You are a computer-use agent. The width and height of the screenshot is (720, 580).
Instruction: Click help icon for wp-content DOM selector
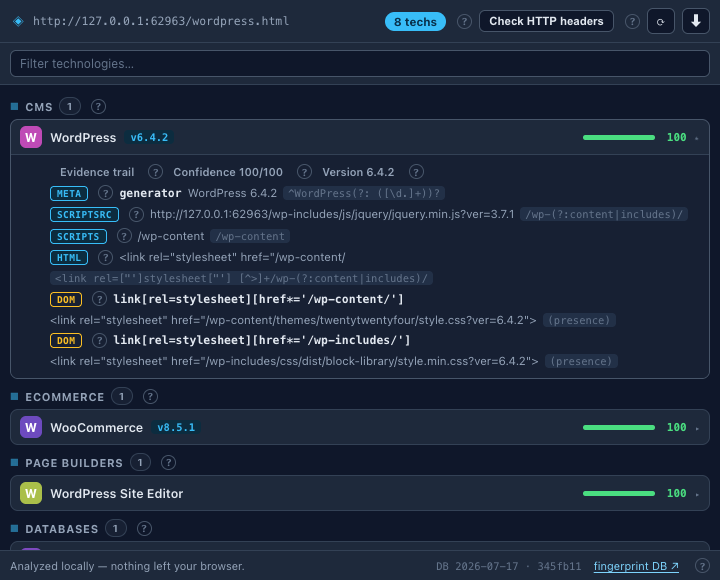(99, 299)
